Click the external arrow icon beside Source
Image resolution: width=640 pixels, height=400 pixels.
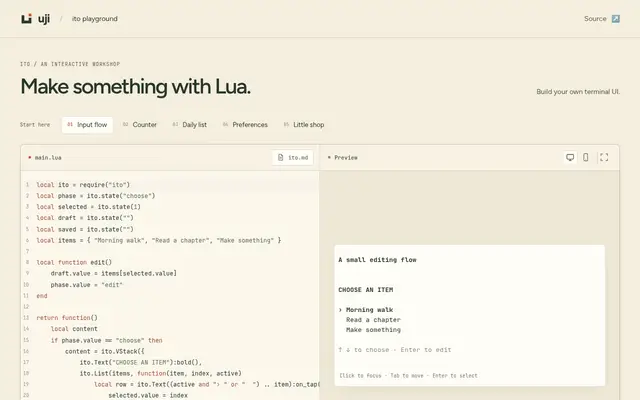(616, 19)
